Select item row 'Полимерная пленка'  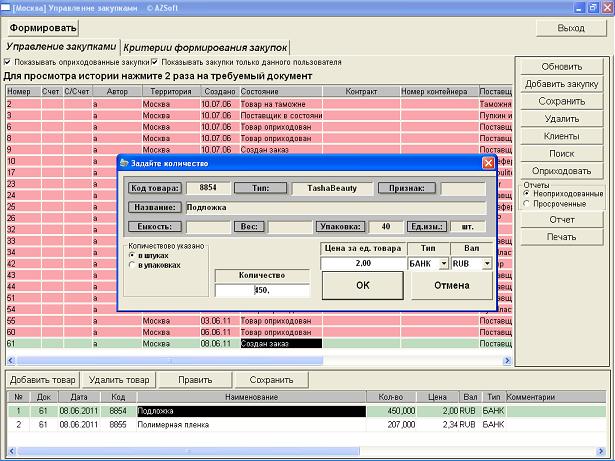[306, 425]
